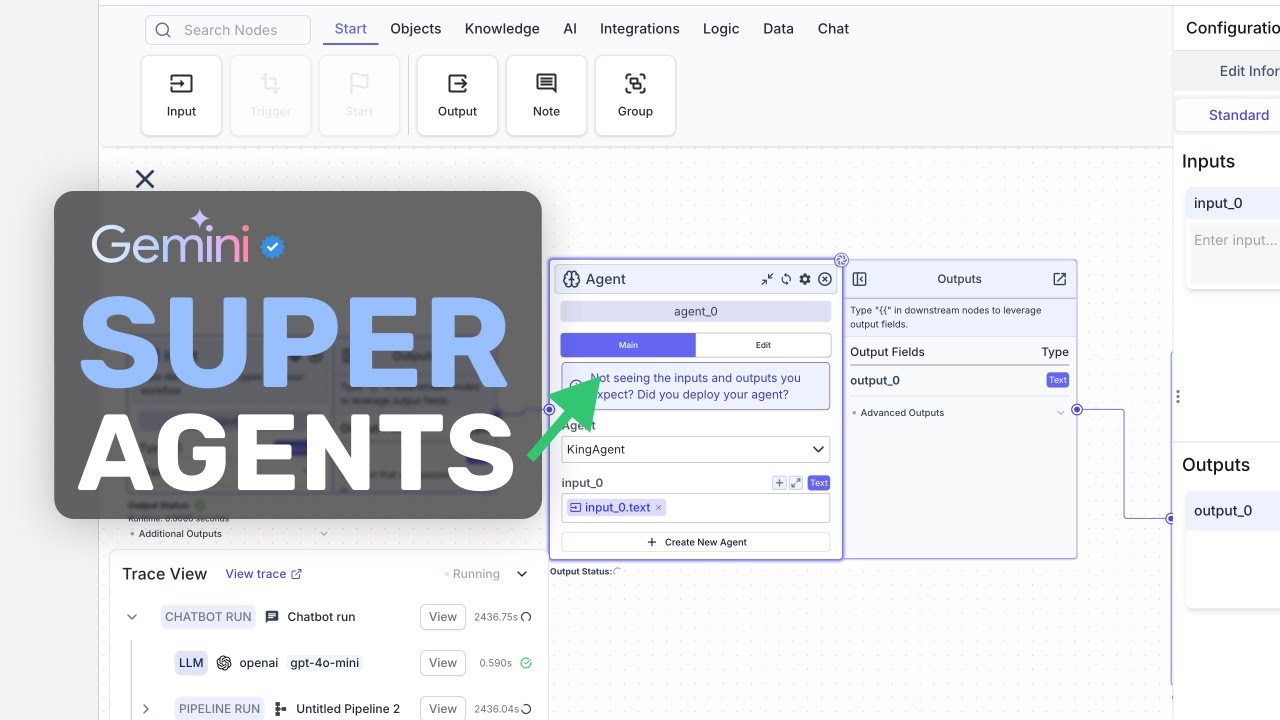Click the Agent node right output connector
1280x720 pixels.
click(x=1077, y=409)
